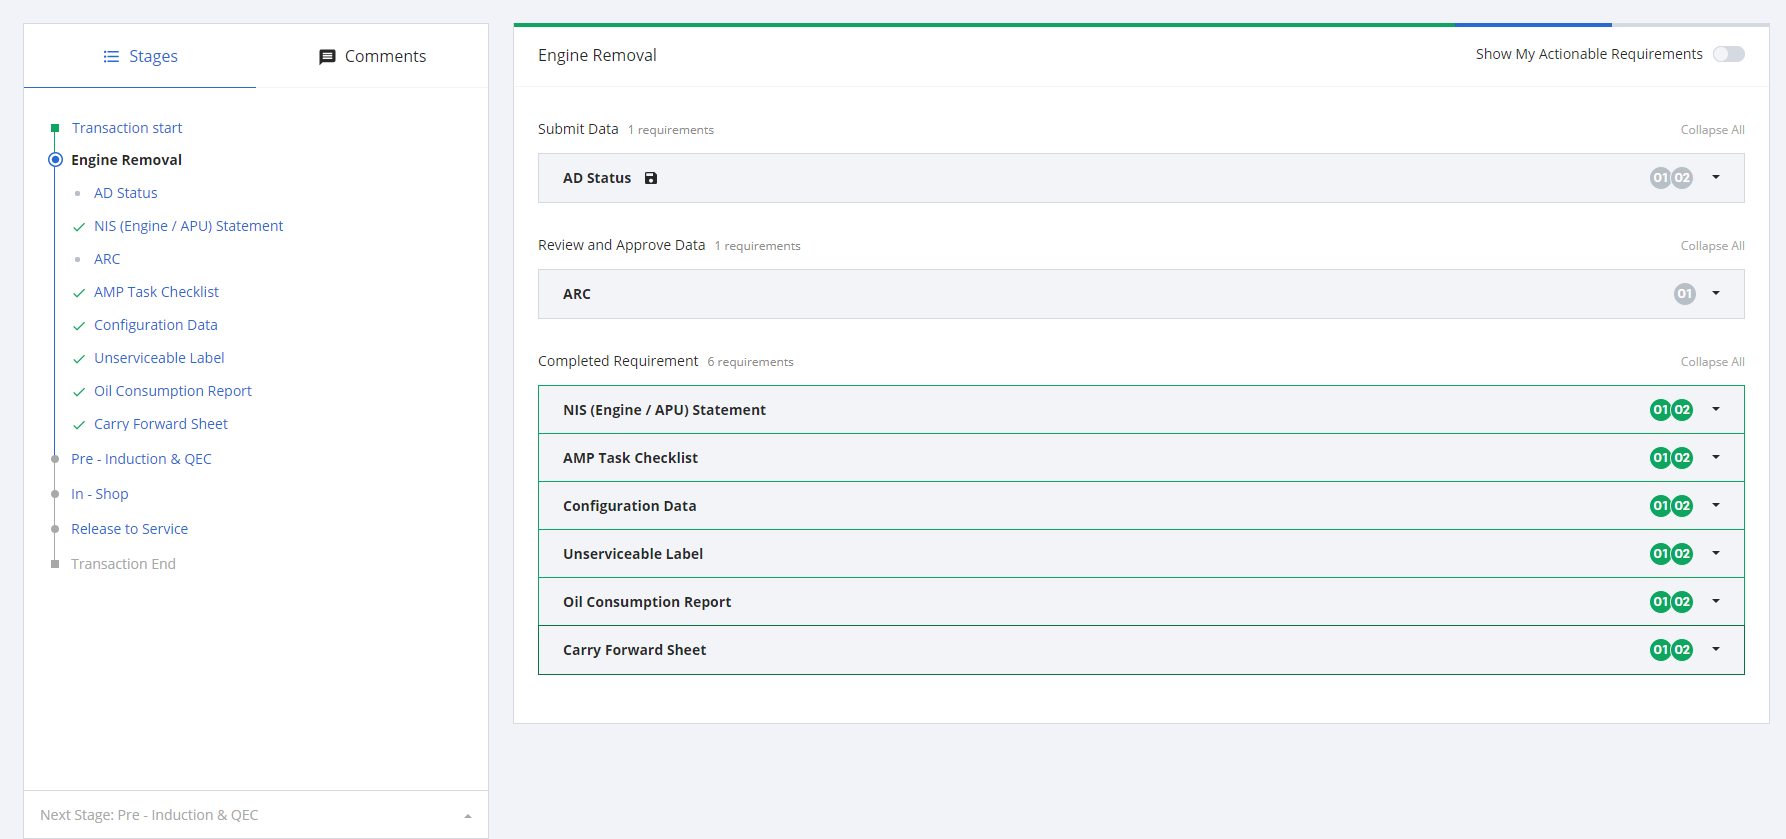The image size is (1786, 839).
Task: Expand the Configuration Data arrow
Action: tap(1716, 505)
